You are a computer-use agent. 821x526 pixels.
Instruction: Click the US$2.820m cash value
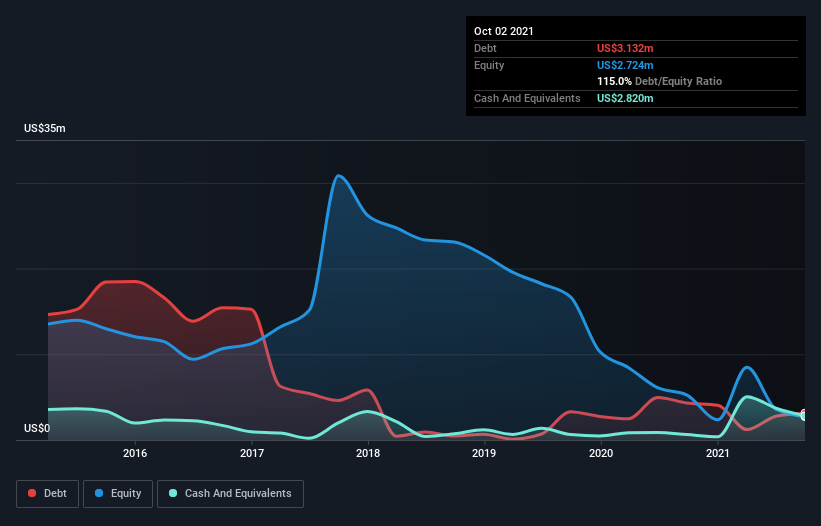[625, 98]
